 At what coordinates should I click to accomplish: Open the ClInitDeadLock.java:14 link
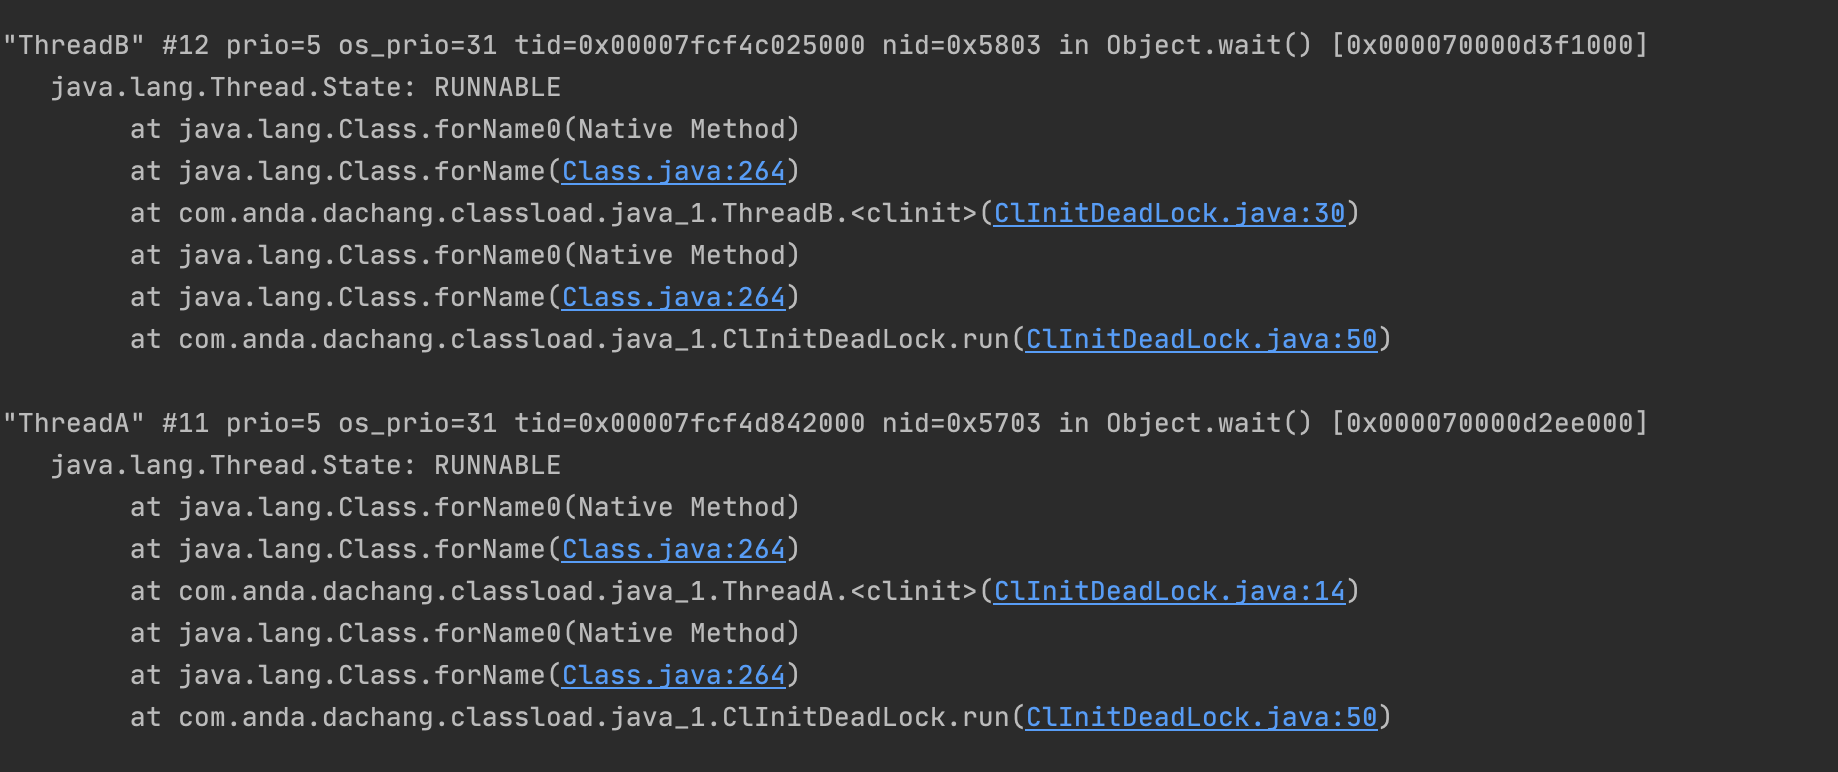1169,591
